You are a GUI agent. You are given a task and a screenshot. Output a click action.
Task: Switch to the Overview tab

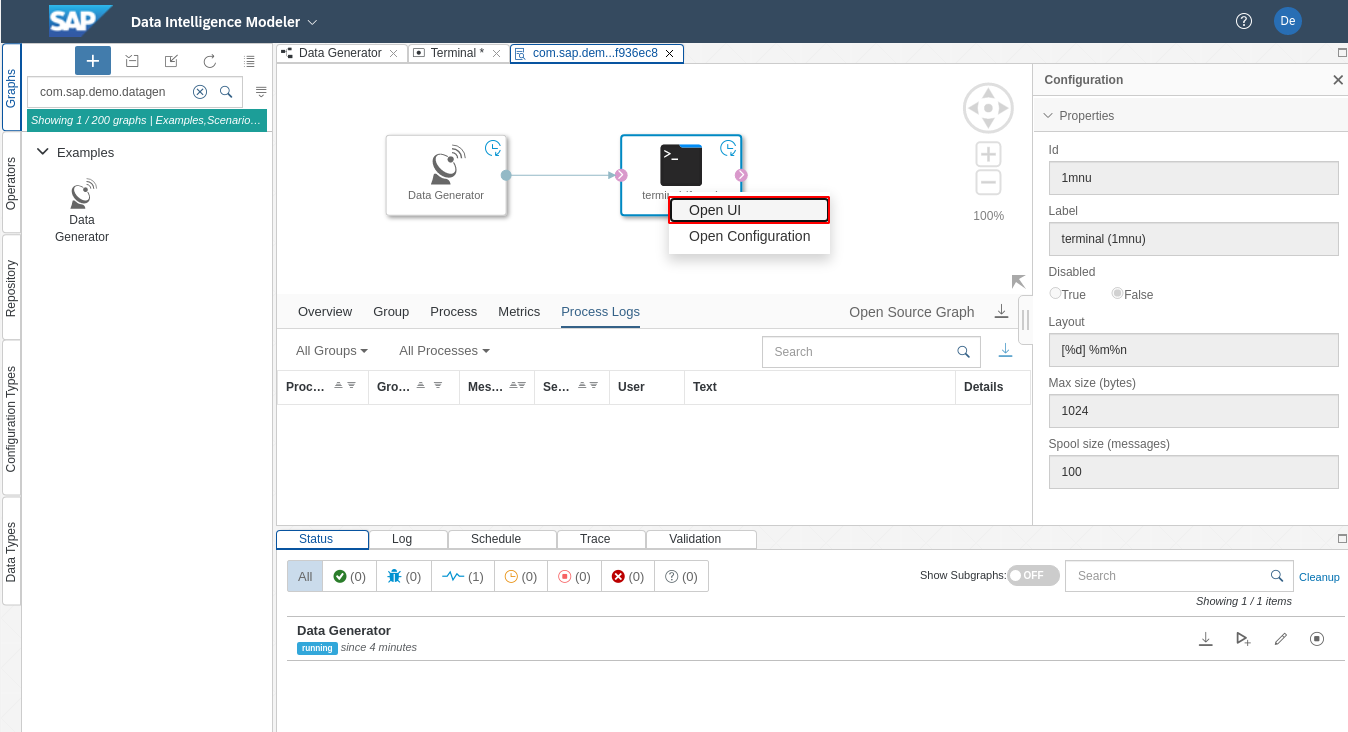(x=325, y=312)
